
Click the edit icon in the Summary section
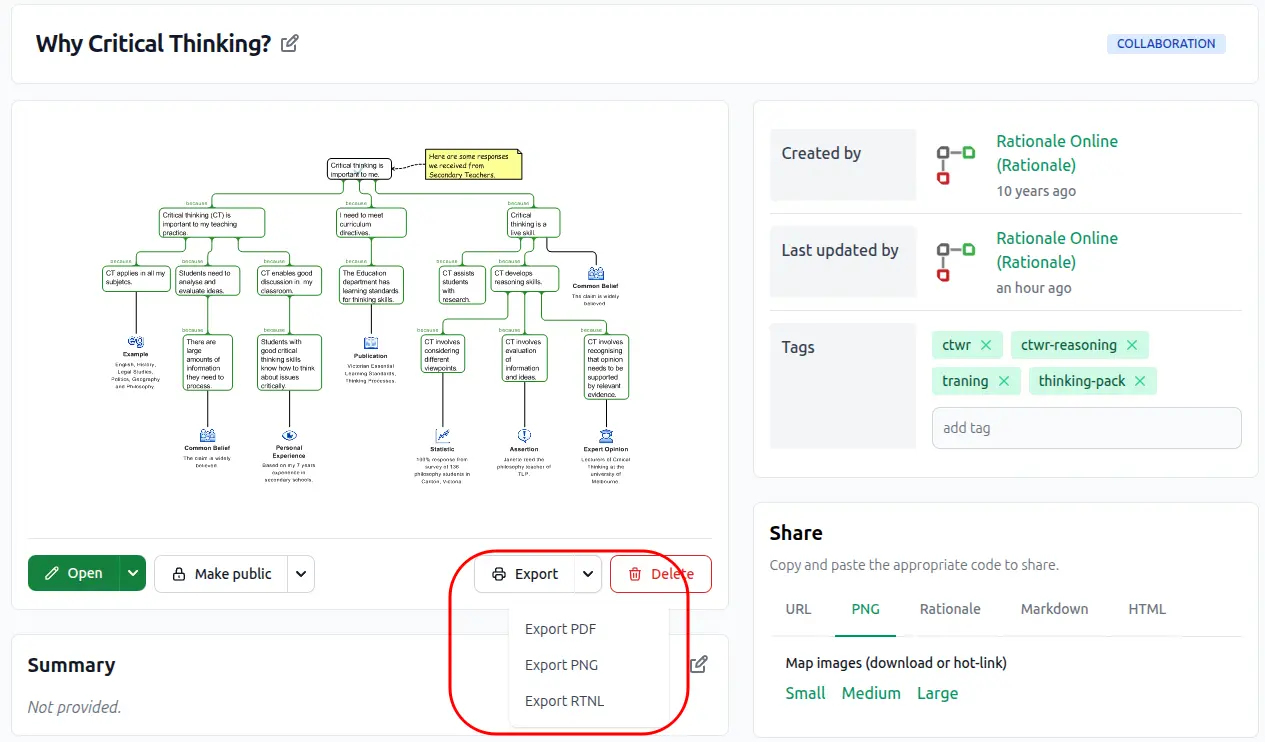(x=700, y=664)
